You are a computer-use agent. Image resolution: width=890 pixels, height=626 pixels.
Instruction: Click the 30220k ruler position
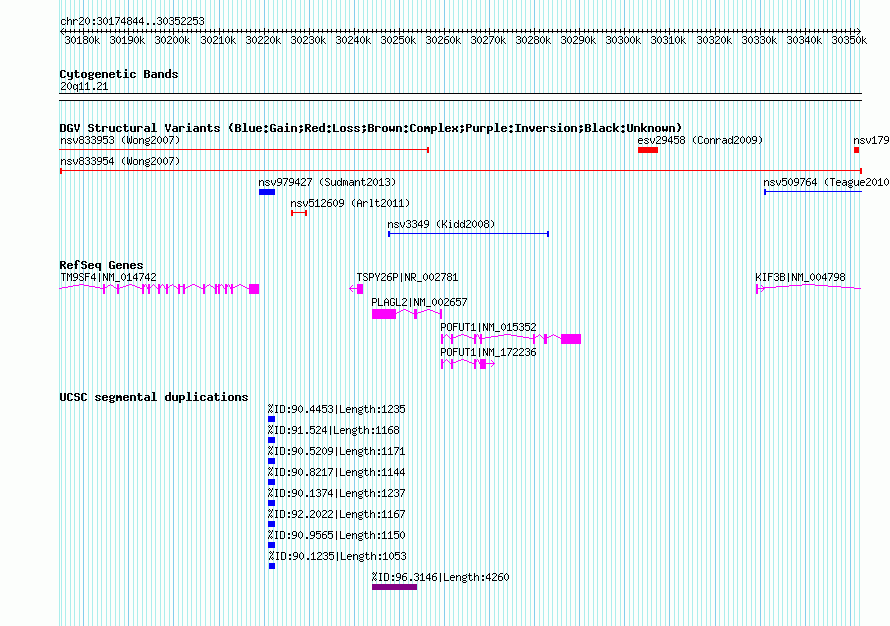[x=263, y=40]
